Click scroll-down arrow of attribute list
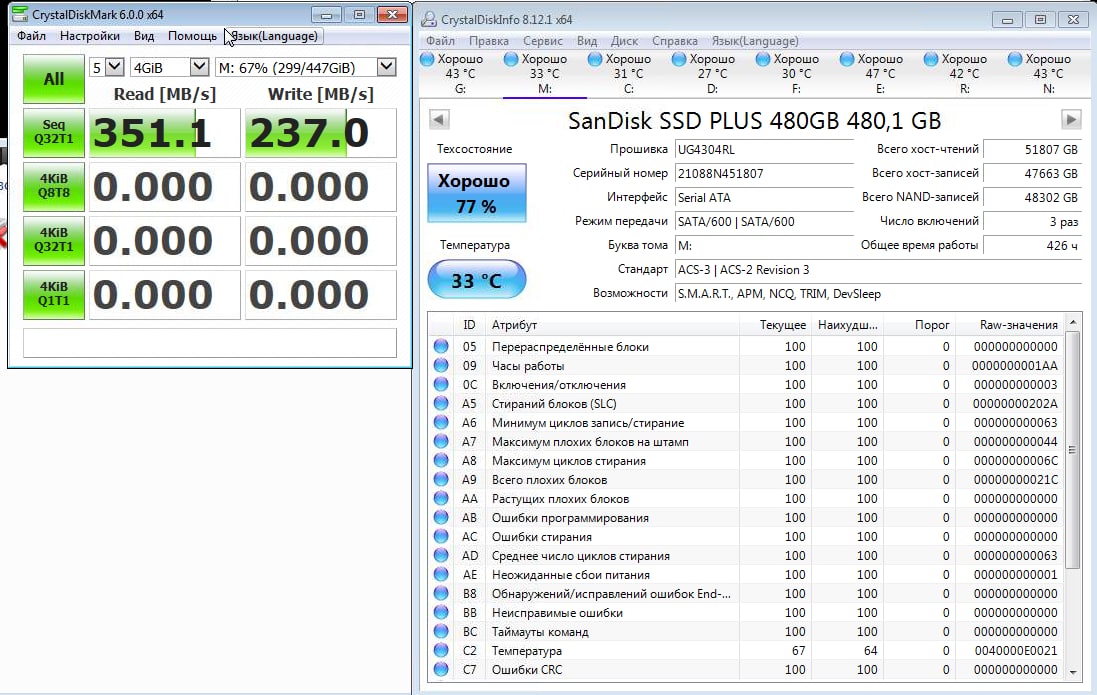Screen dimensions: 1097x695 pos(1073,672)
